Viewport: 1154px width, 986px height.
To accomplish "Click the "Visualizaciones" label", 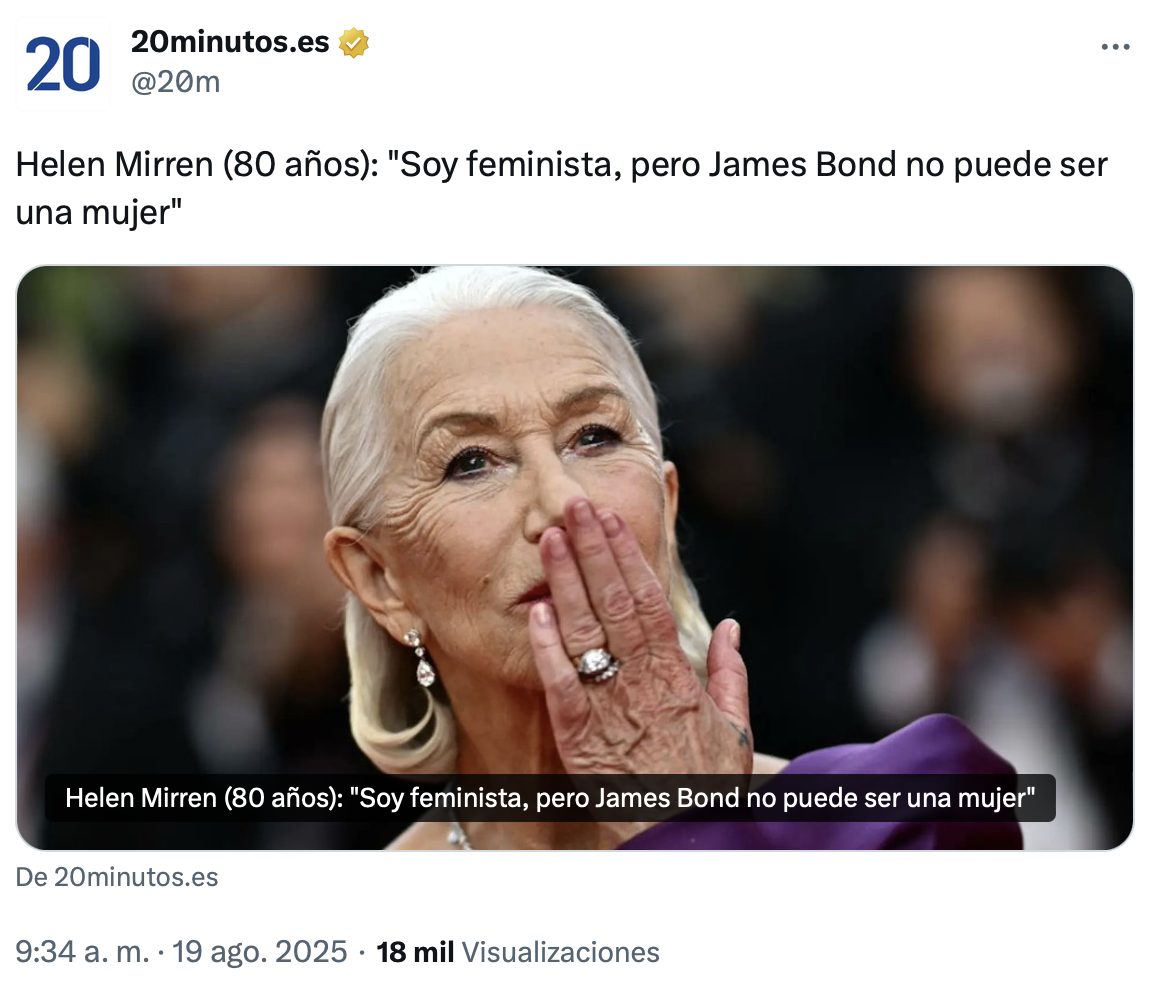I will 560,952.
